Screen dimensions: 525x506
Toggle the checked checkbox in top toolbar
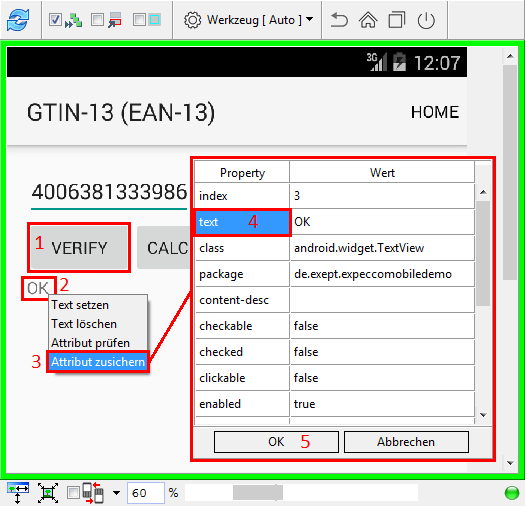click(x=55, y=20)
